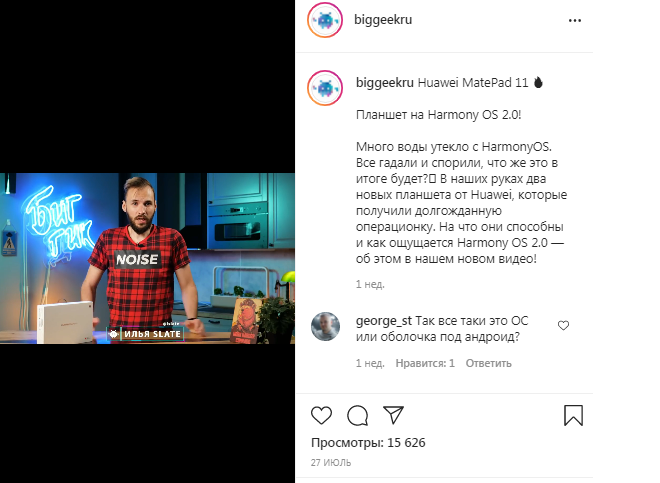Play the Huawei MatePad video
Screen dimensions: 660x483
click(x=147, y=258)
